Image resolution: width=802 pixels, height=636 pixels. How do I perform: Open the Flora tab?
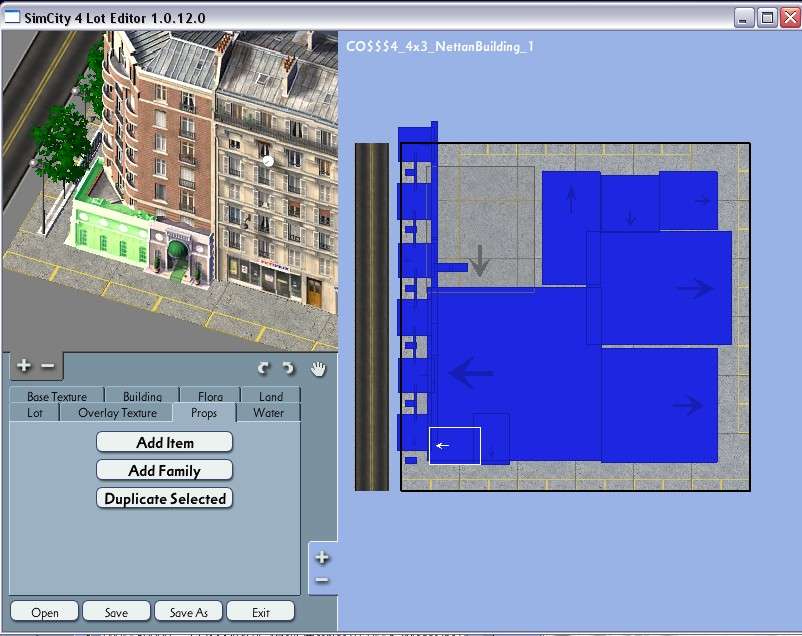click(x=210, y=396)
